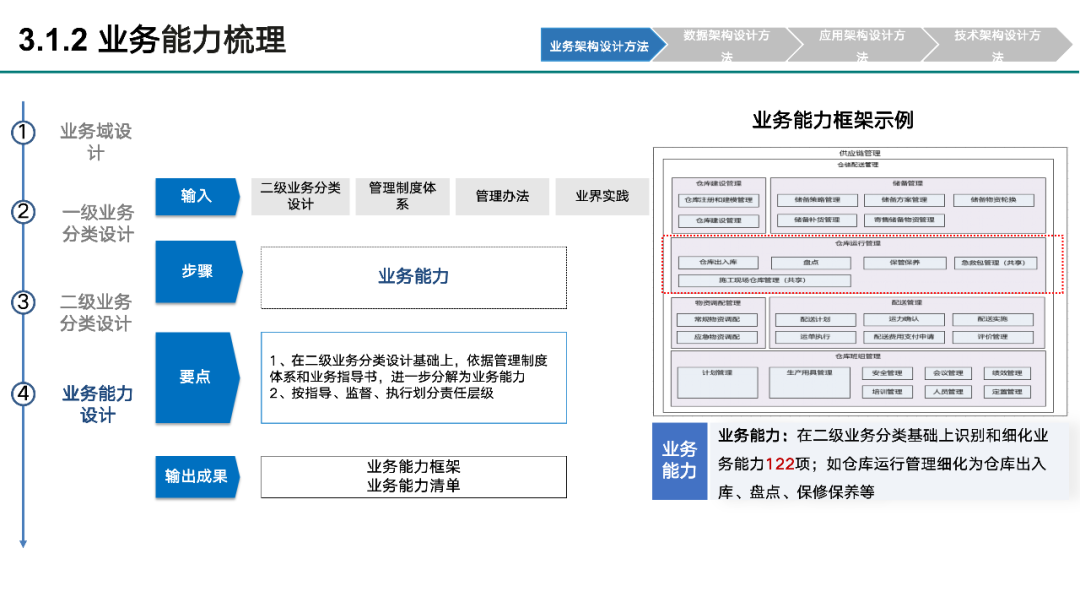Click the 储备策略管理 box
Viewport: 1080px width, 608px height.
(817, 200)
